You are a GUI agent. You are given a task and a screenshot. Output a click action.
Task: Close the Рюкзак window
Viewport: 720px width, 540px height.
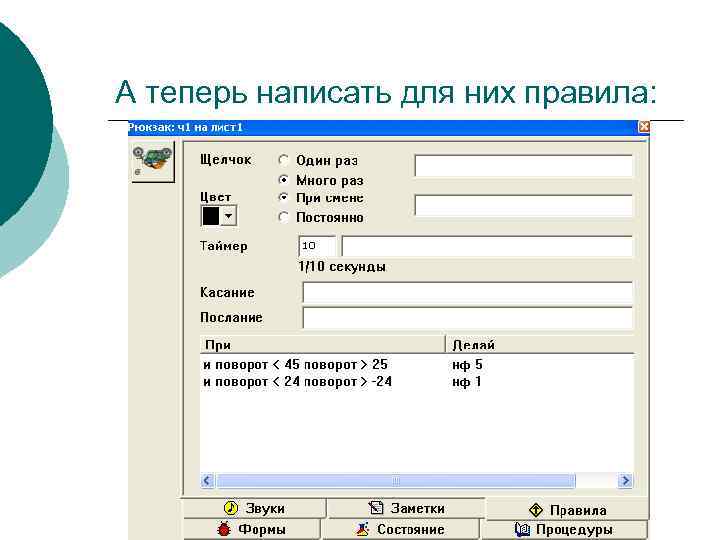644,127
